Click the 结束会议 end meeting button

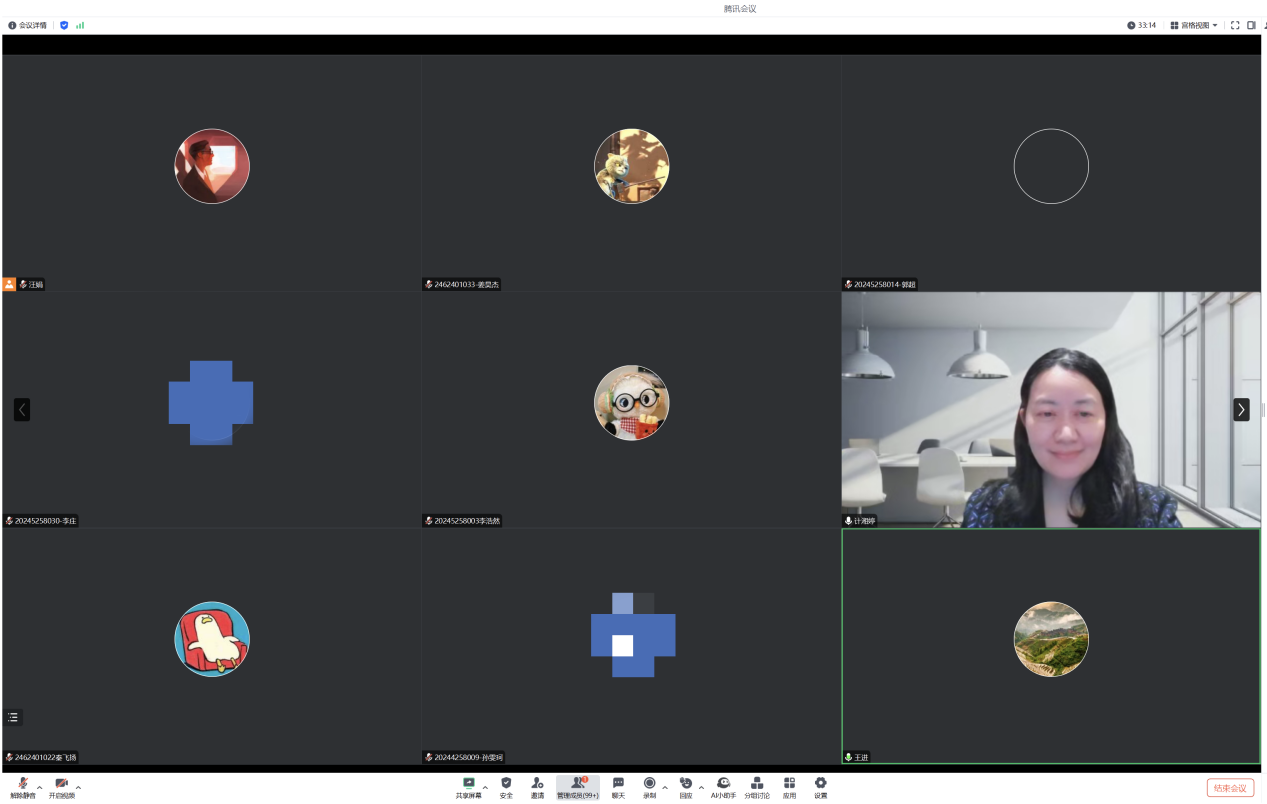click(x=1229, y=788)
